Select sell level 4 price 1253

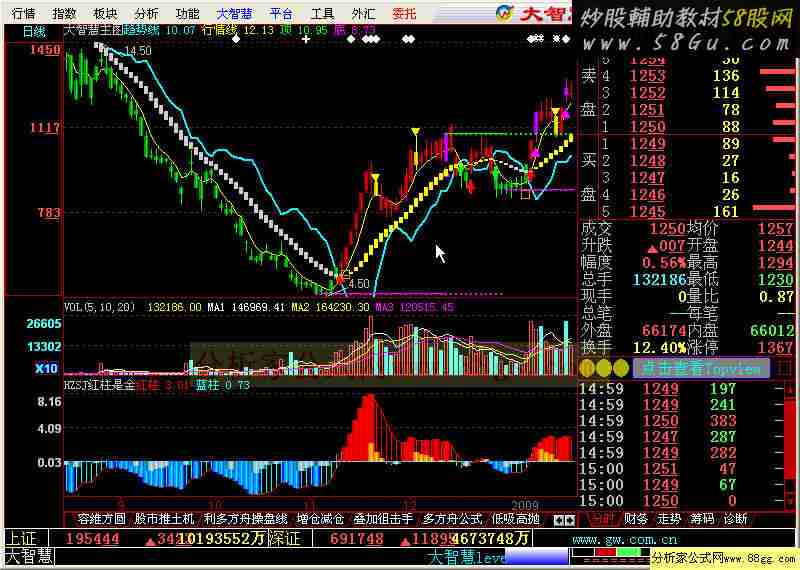point(647,76)
